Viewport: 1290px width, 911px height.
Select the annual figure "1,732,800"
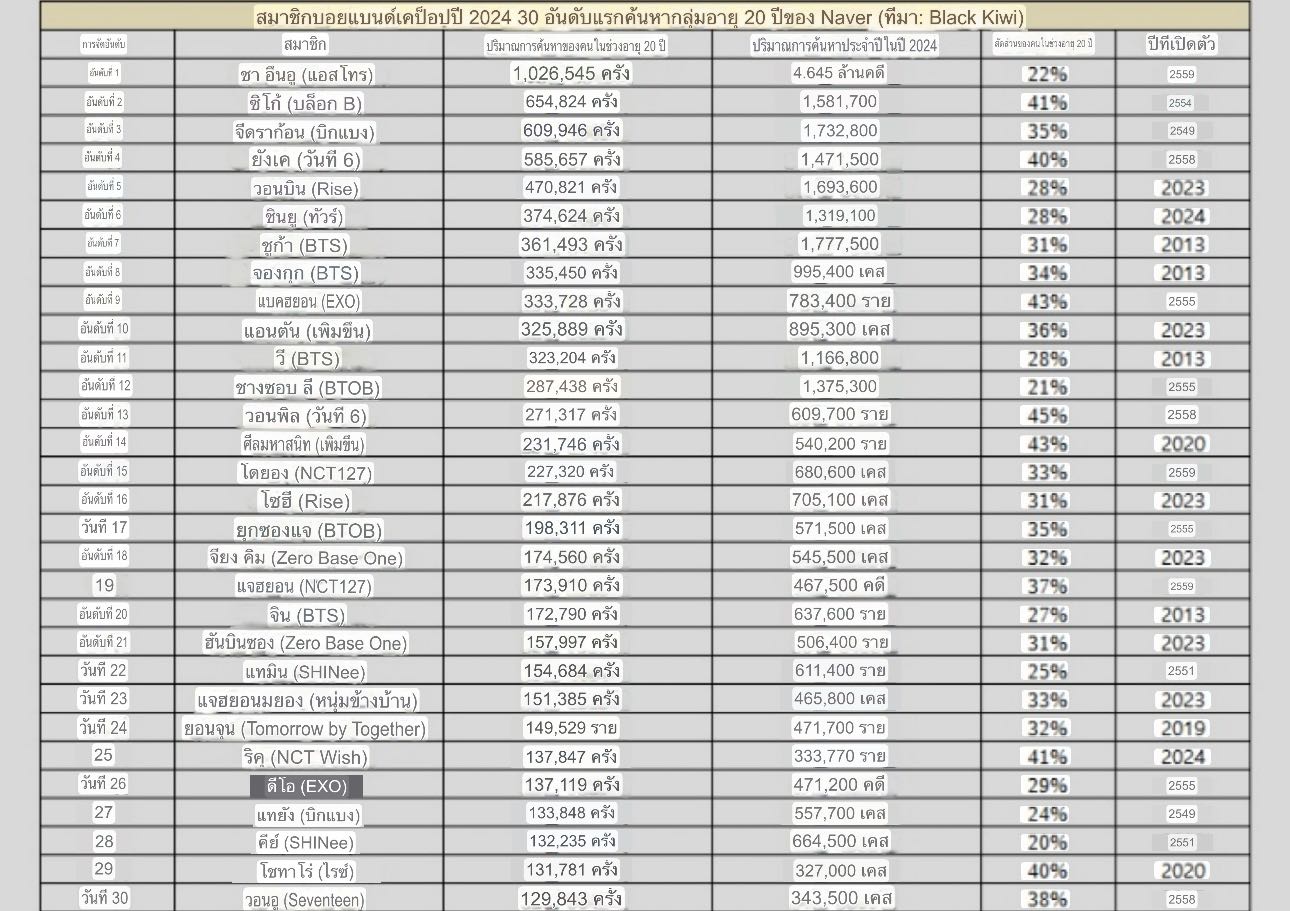tap(839, 130)
